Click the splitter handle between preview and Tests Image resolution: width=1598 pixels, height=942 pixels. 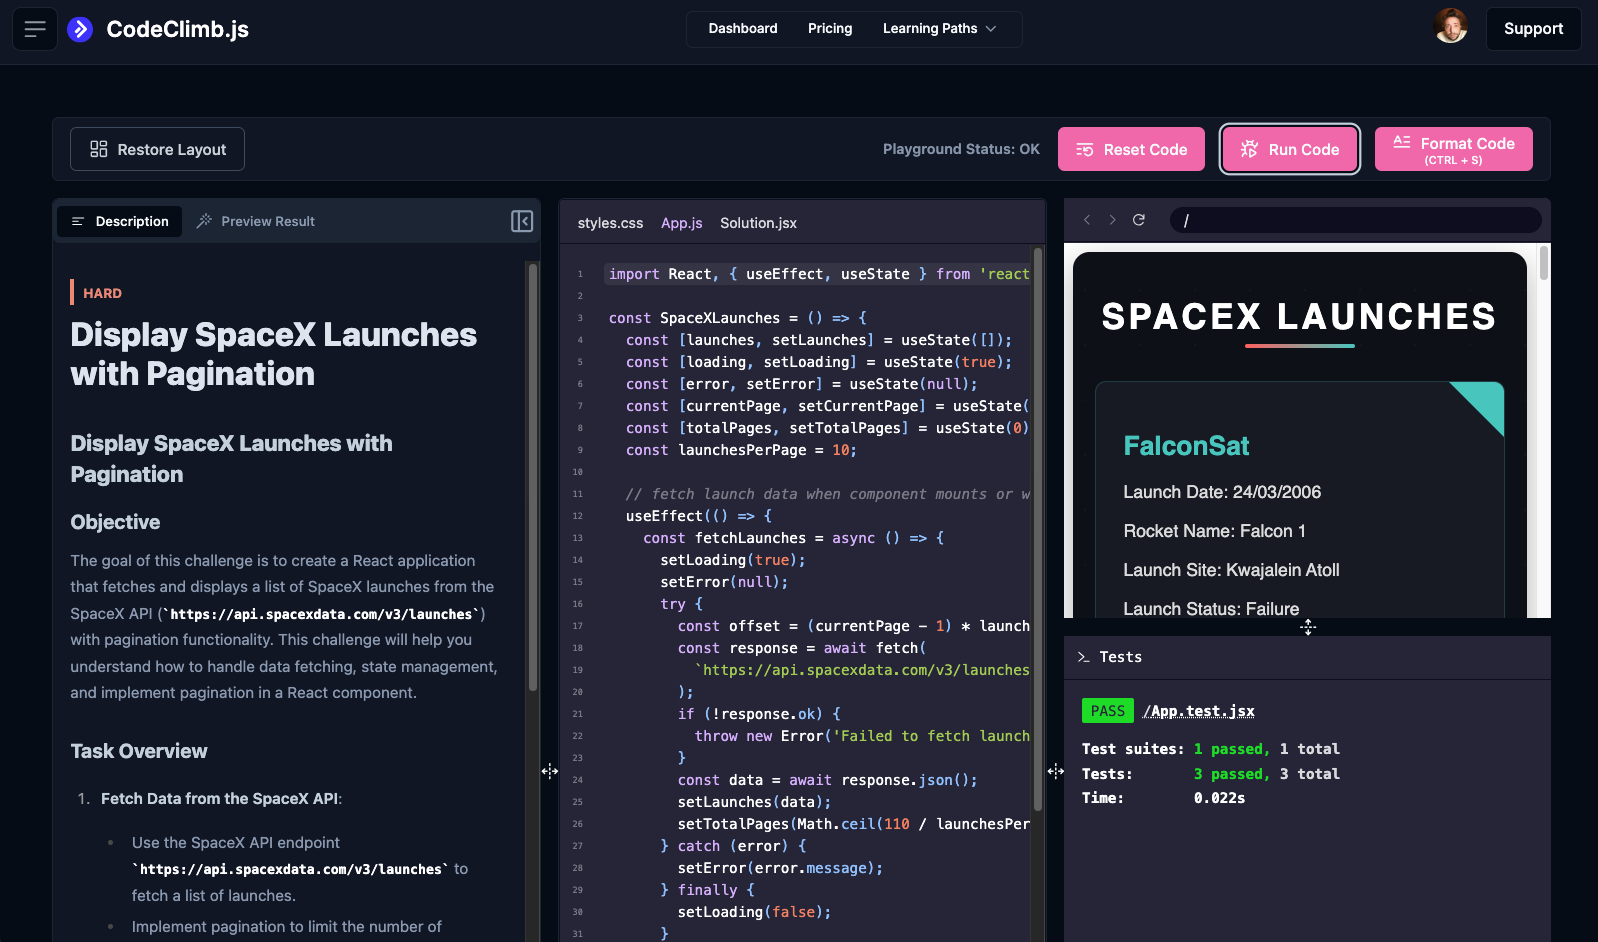pos(1308,627)
